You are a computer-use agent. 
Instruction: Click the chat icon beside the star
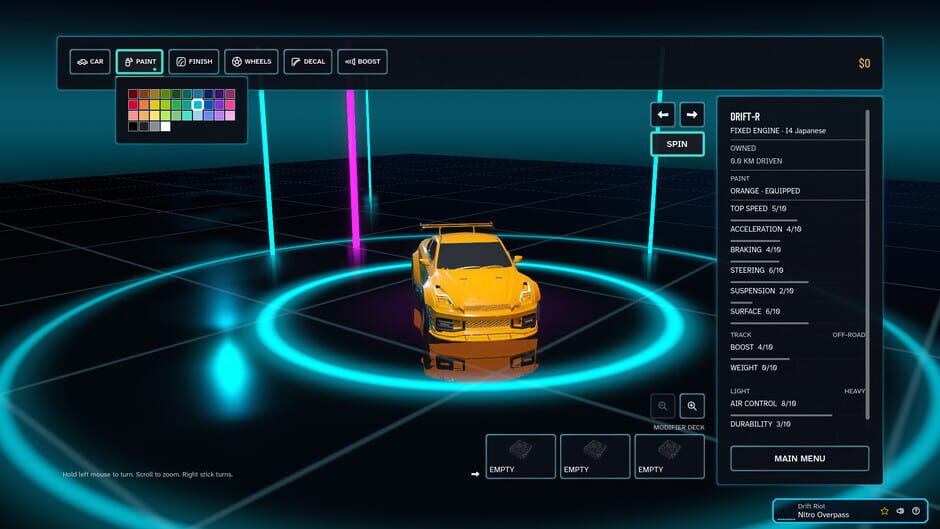900,511
